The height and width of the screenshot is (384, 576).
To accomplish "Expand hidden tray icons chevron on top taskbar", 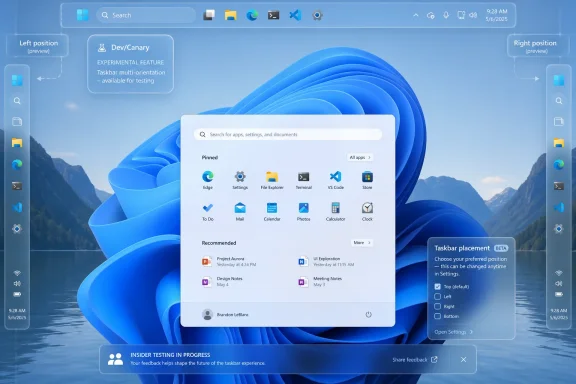I will click(416, 15).
